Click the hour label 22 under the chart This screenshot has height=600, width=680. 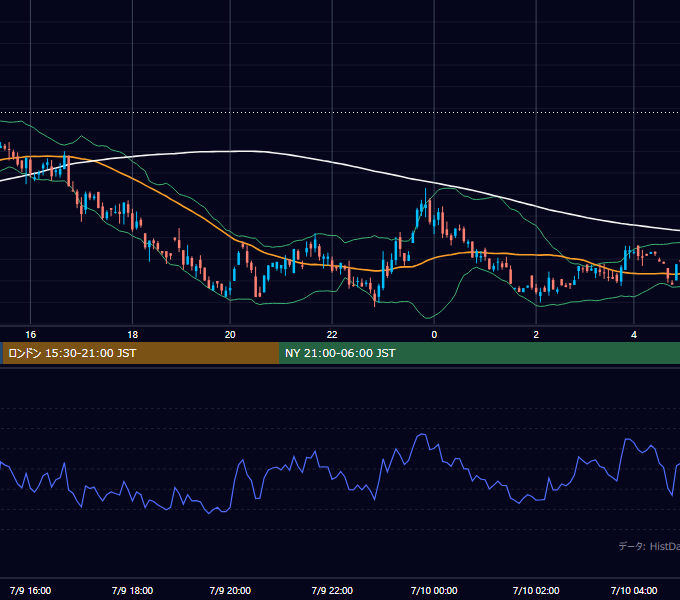pyautogui.click(x=332, y=335)
